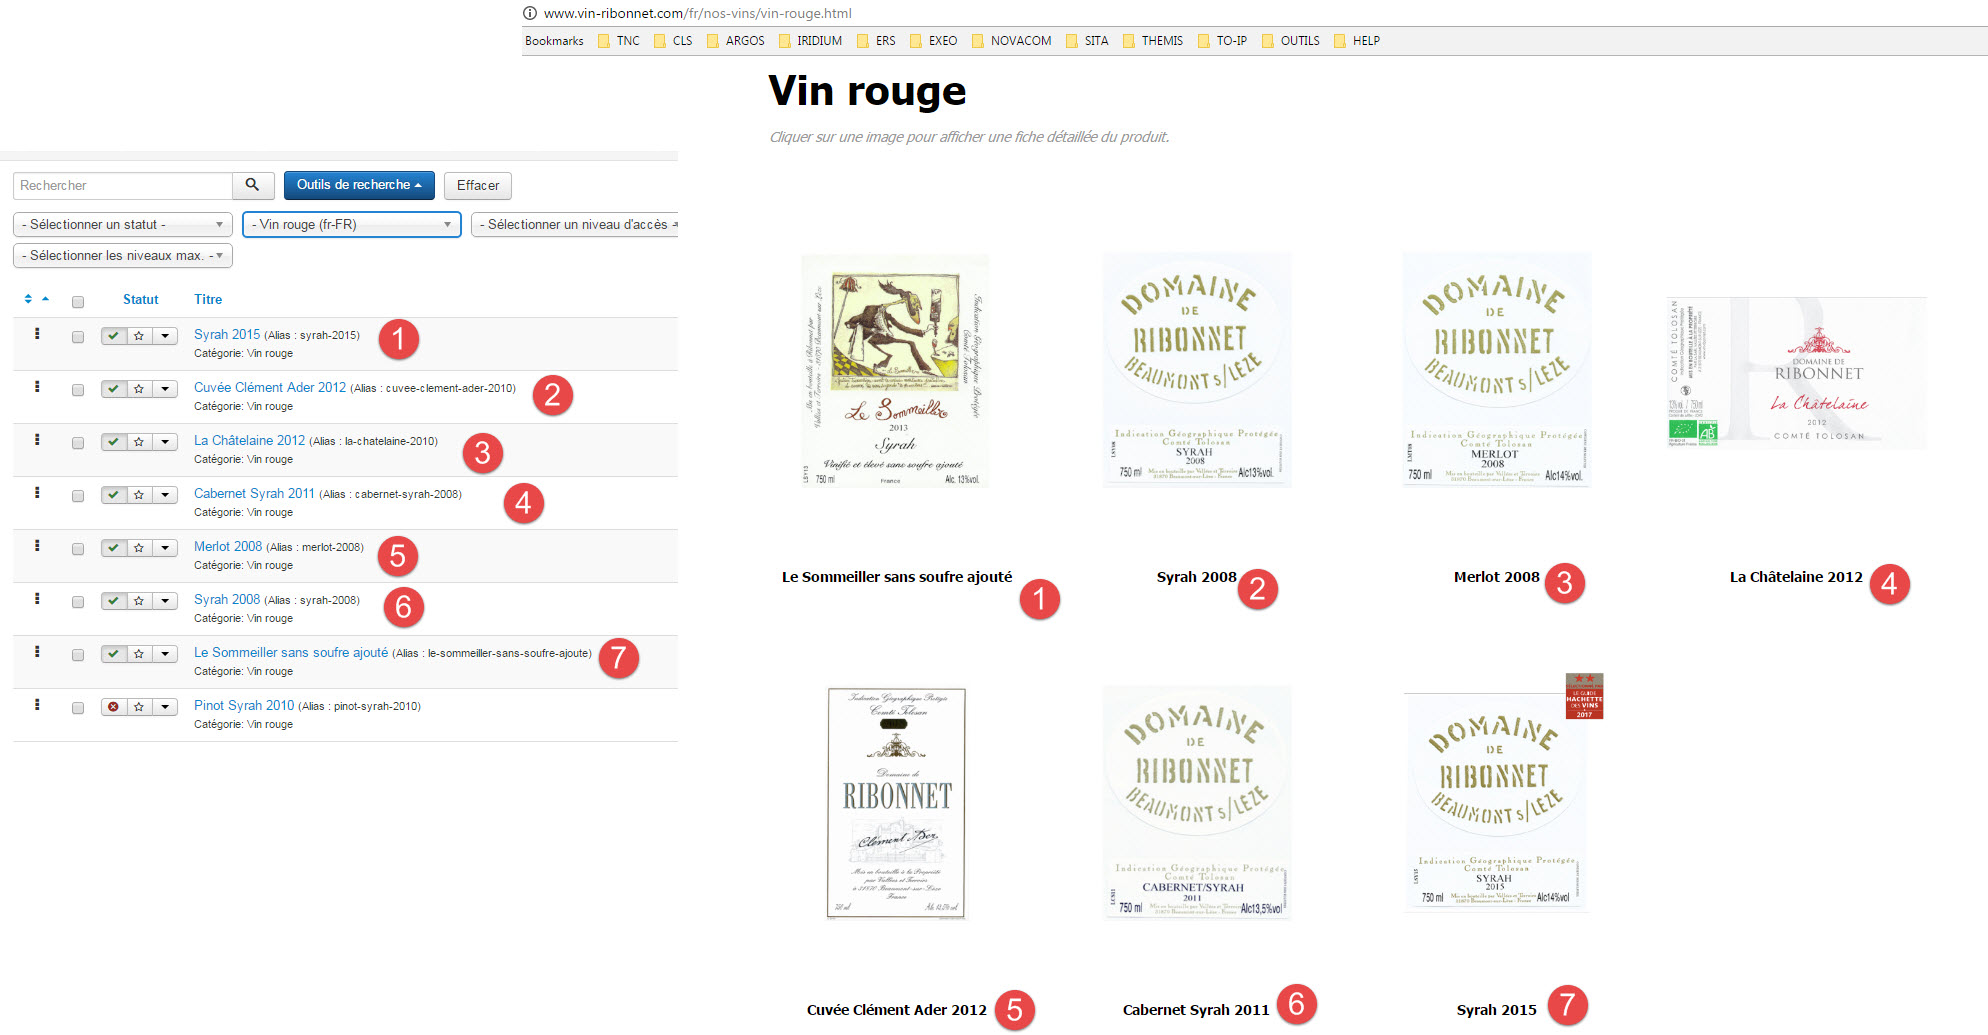Unpublish Cuvée Clément Ader 2012 status icon

click(114, 389)
